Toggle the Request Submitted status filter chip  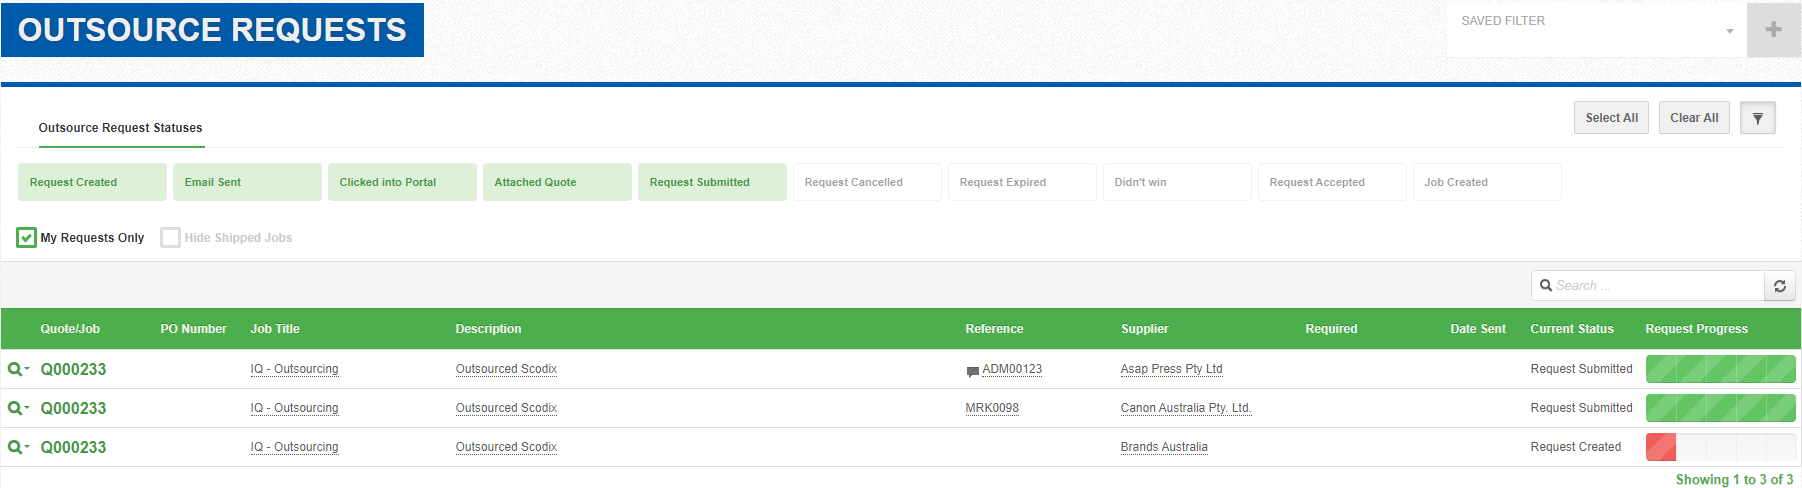point(712,182)
